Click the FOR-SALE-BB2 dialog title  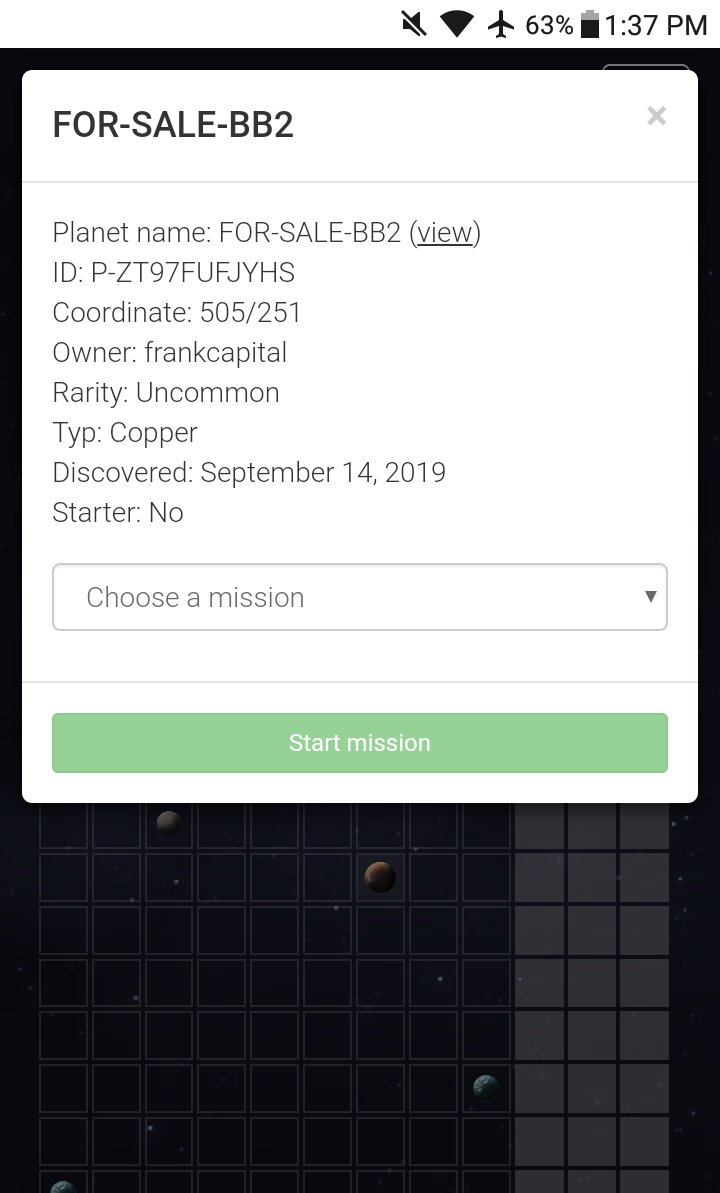pyautogui.click(x=173, y=126)
